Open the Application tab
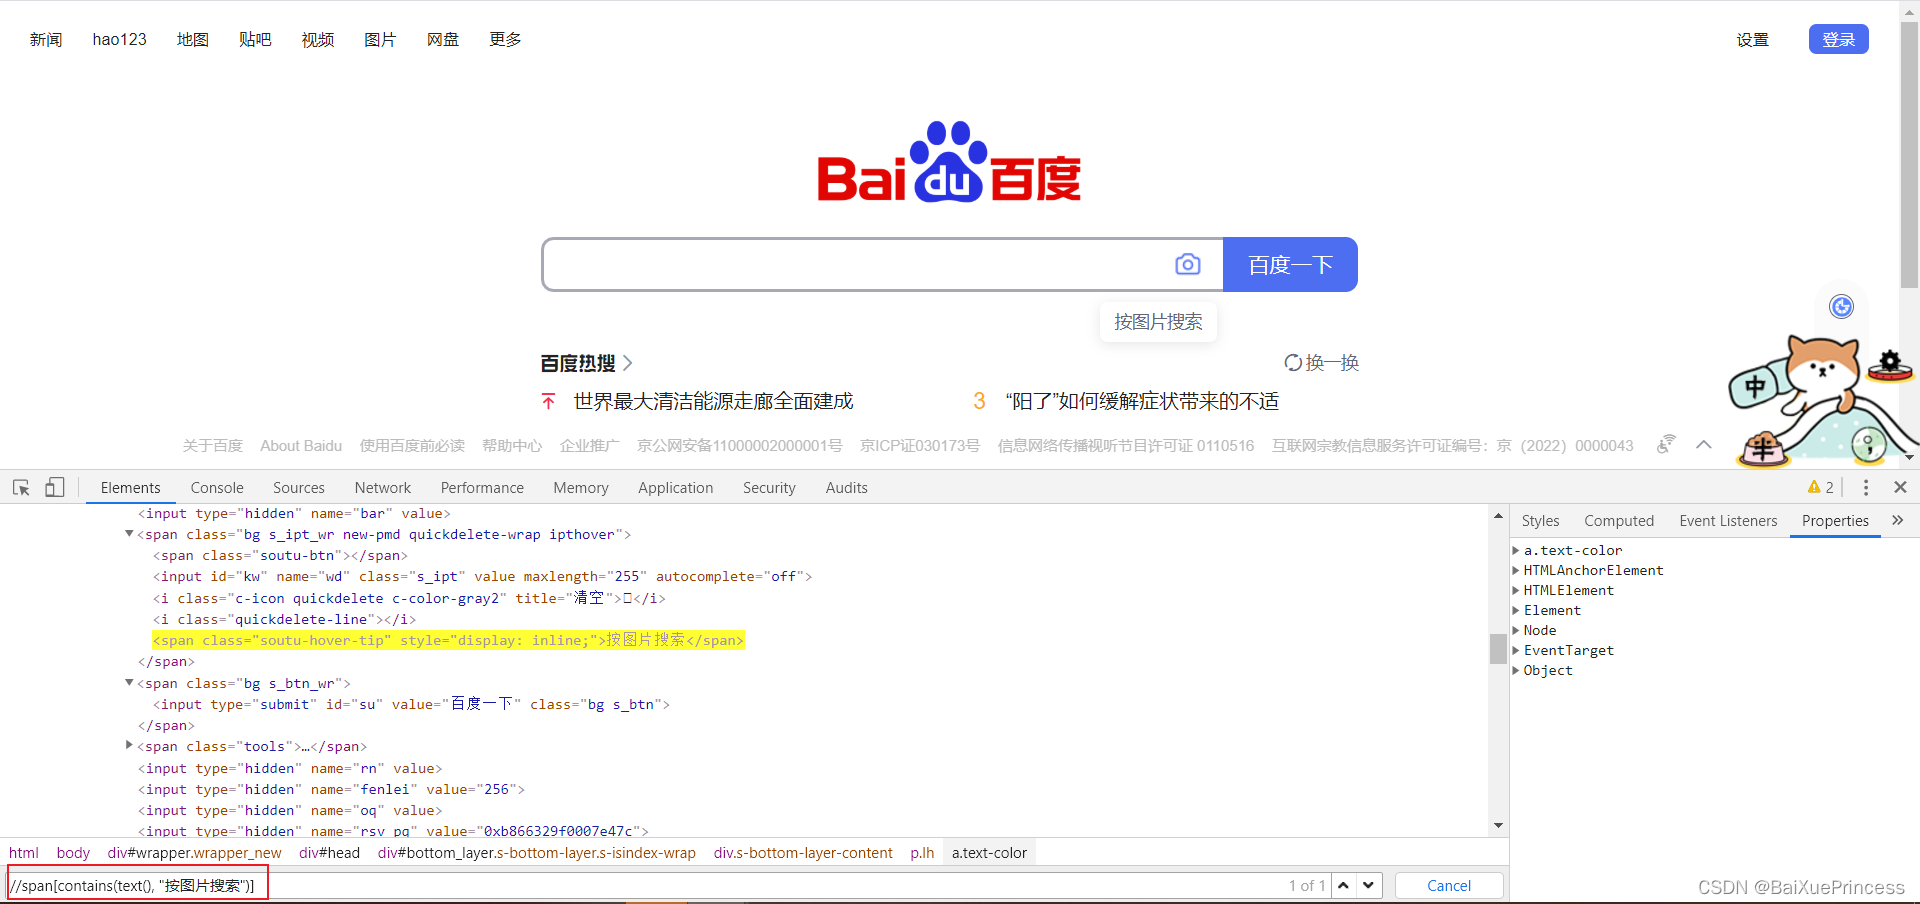The image size is (1920, 904). point(676,487)
